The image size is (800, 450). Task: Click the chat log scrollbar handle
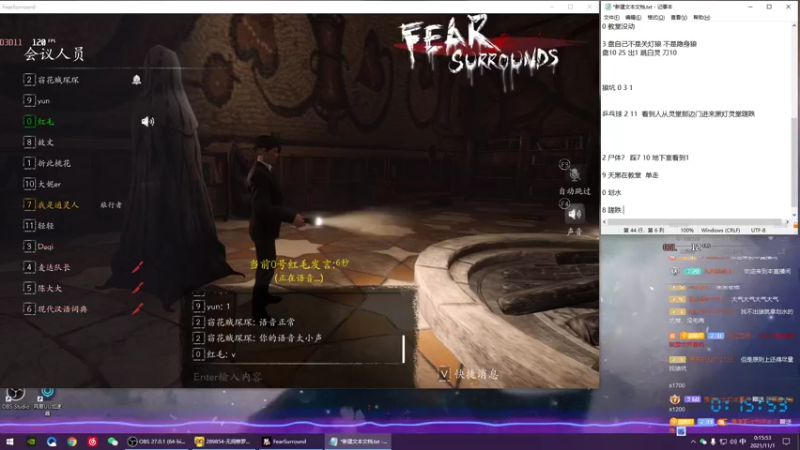404,349
